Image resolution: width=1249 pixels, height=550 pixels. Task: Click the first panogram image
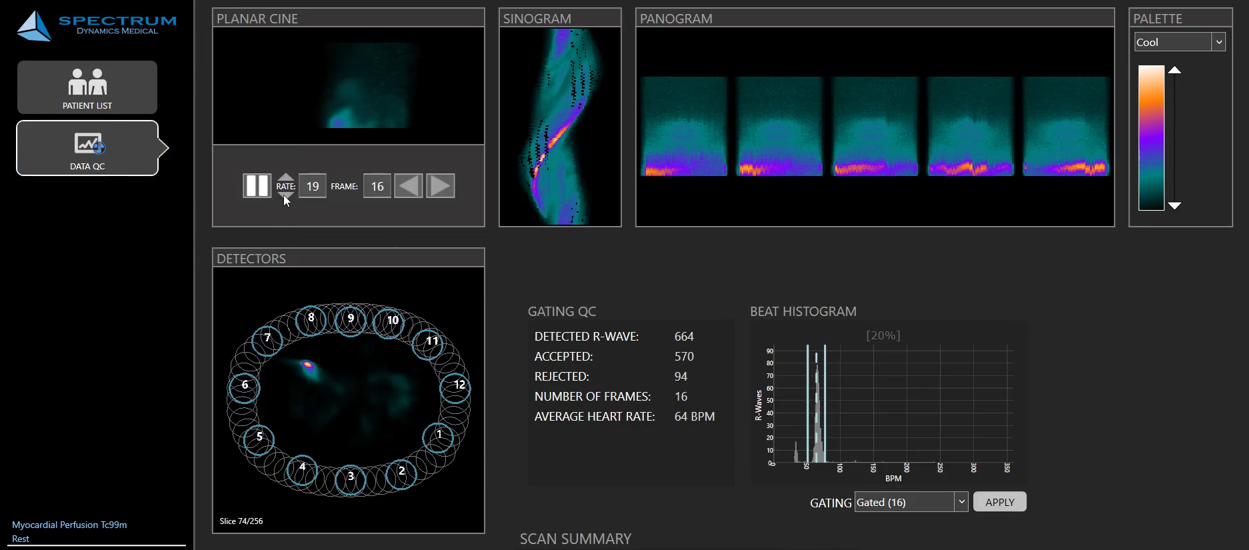tap(684, 127)
